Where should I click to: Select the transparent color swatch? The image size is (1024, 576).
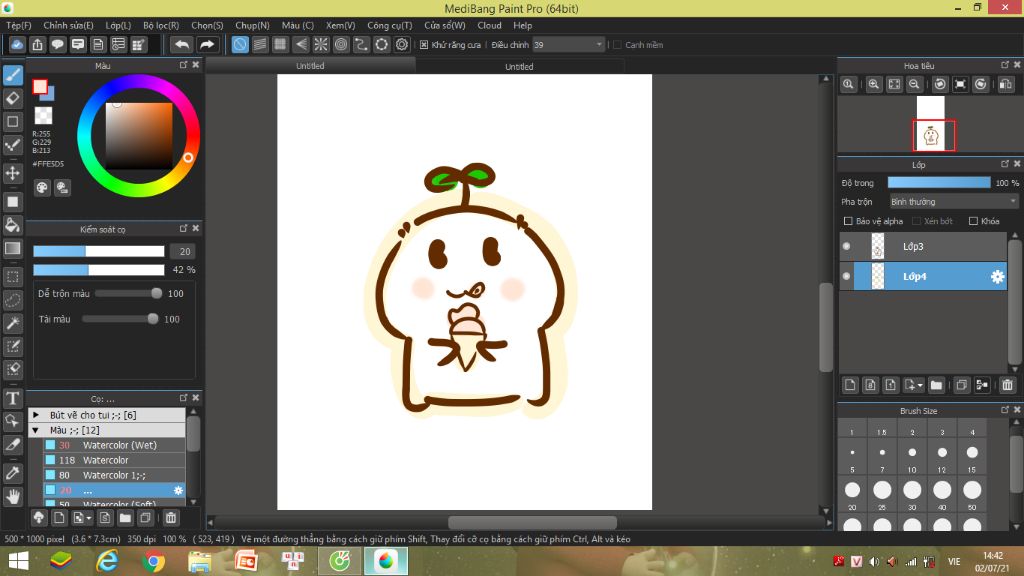[x=43, y=116]
